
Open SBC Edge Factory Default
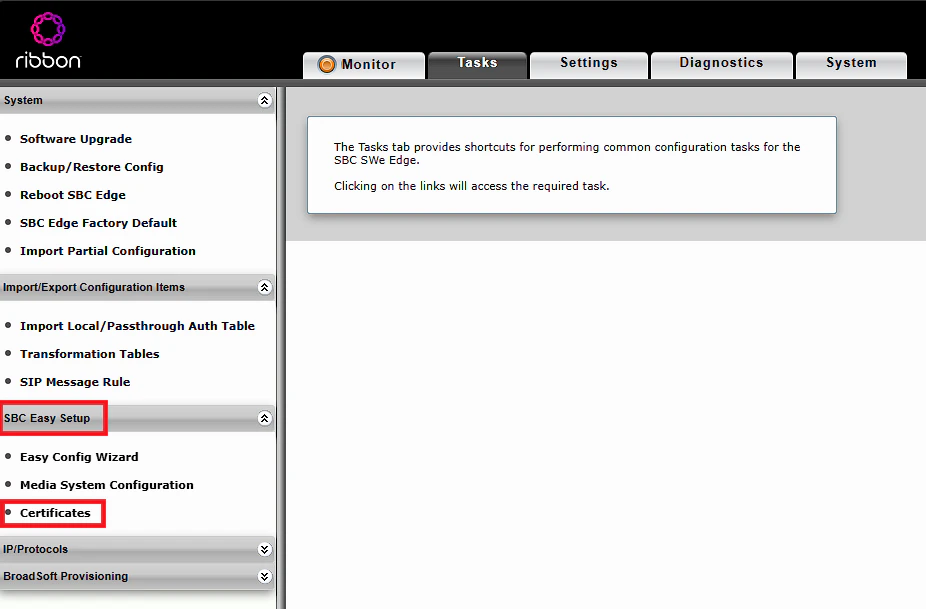(x=99, y=223)
